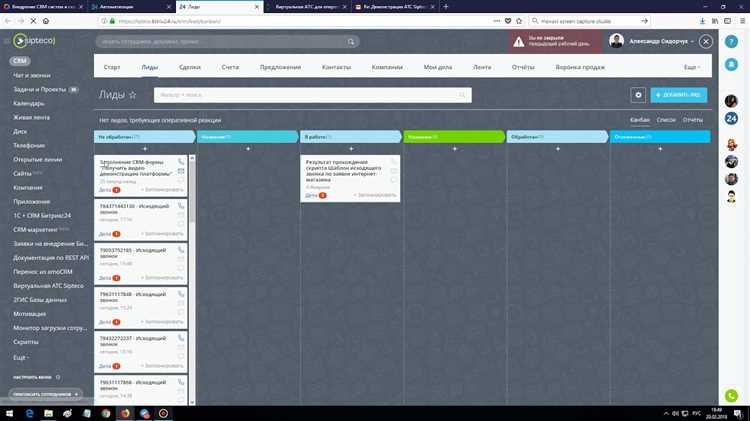750x421 pixels.
Task: Click the search magnifier in top search bar
Action: (351, 42)
